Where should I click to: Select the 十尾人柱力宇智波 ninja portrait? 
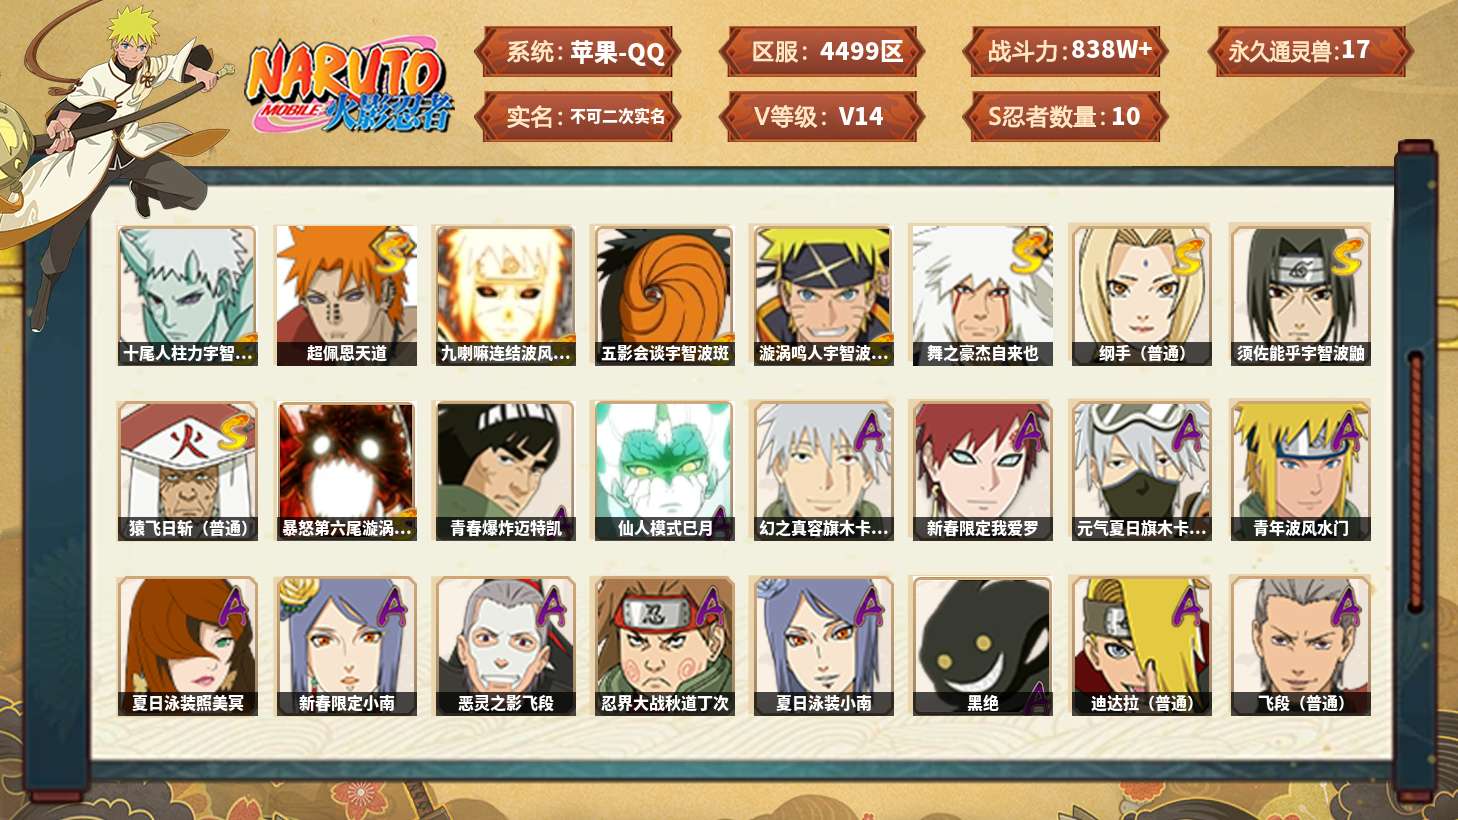187,295
